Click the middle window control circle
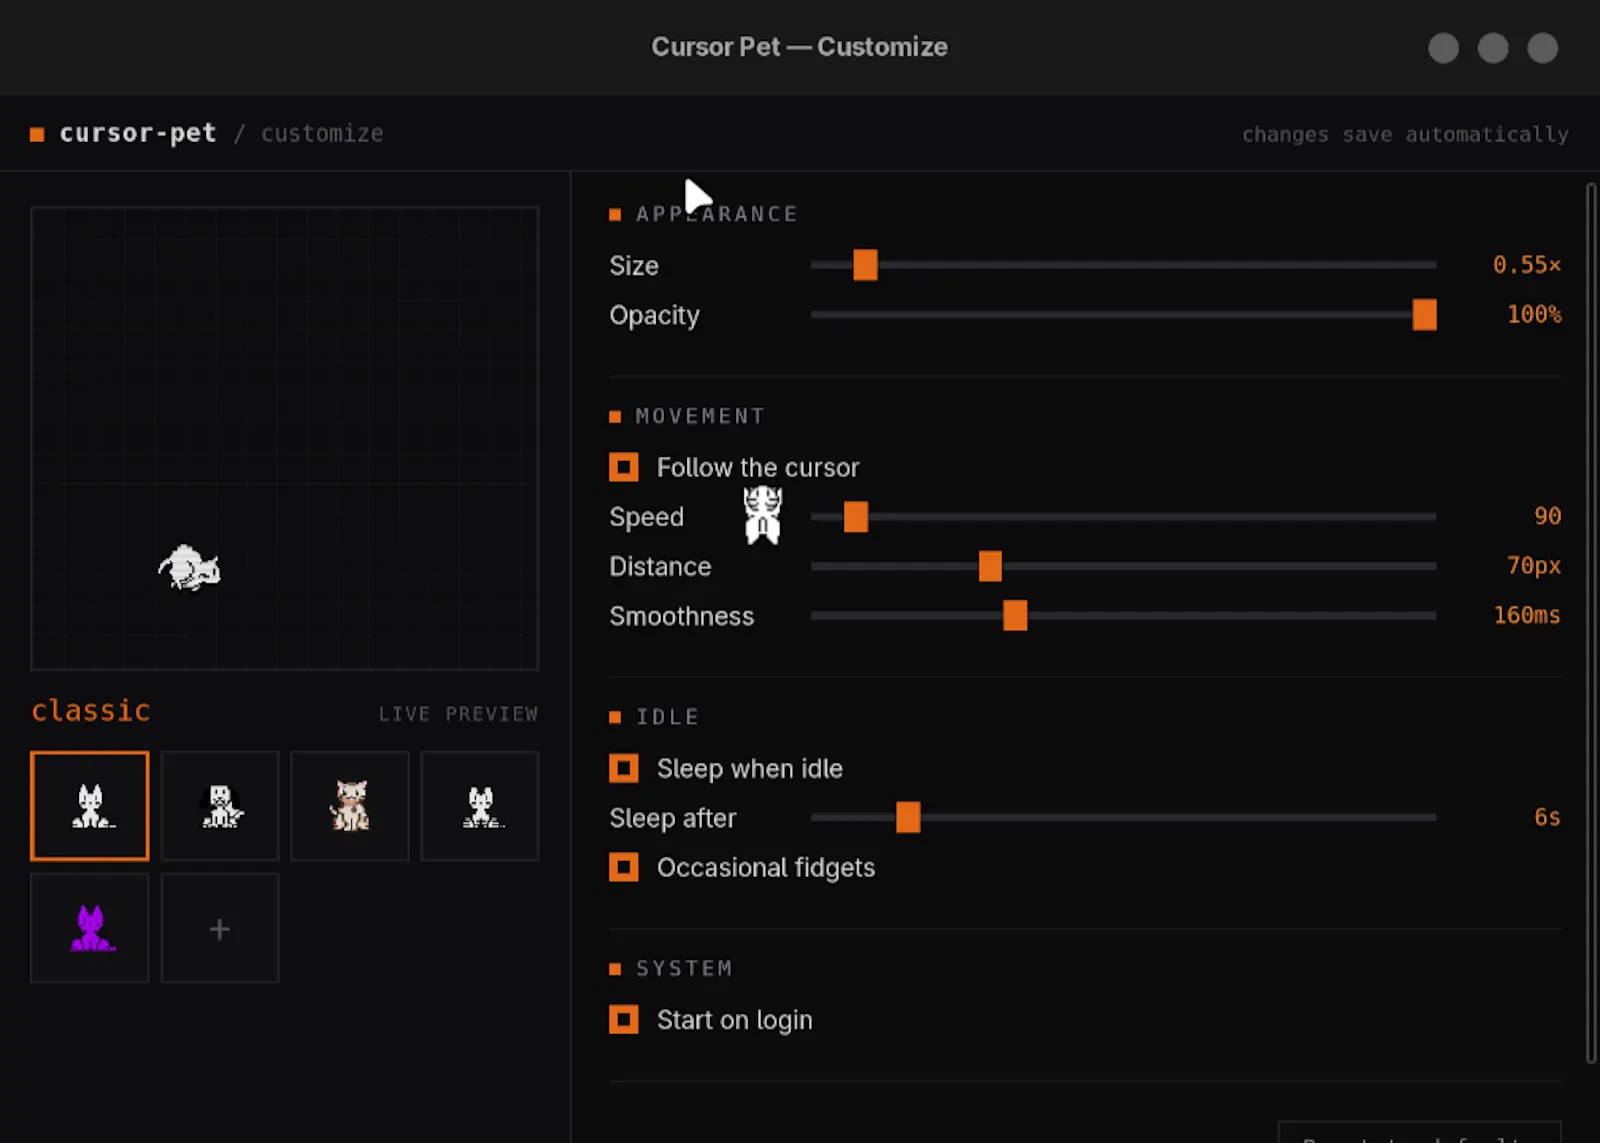This screenshot has width=1600, height=1143. pos(1493,48)
